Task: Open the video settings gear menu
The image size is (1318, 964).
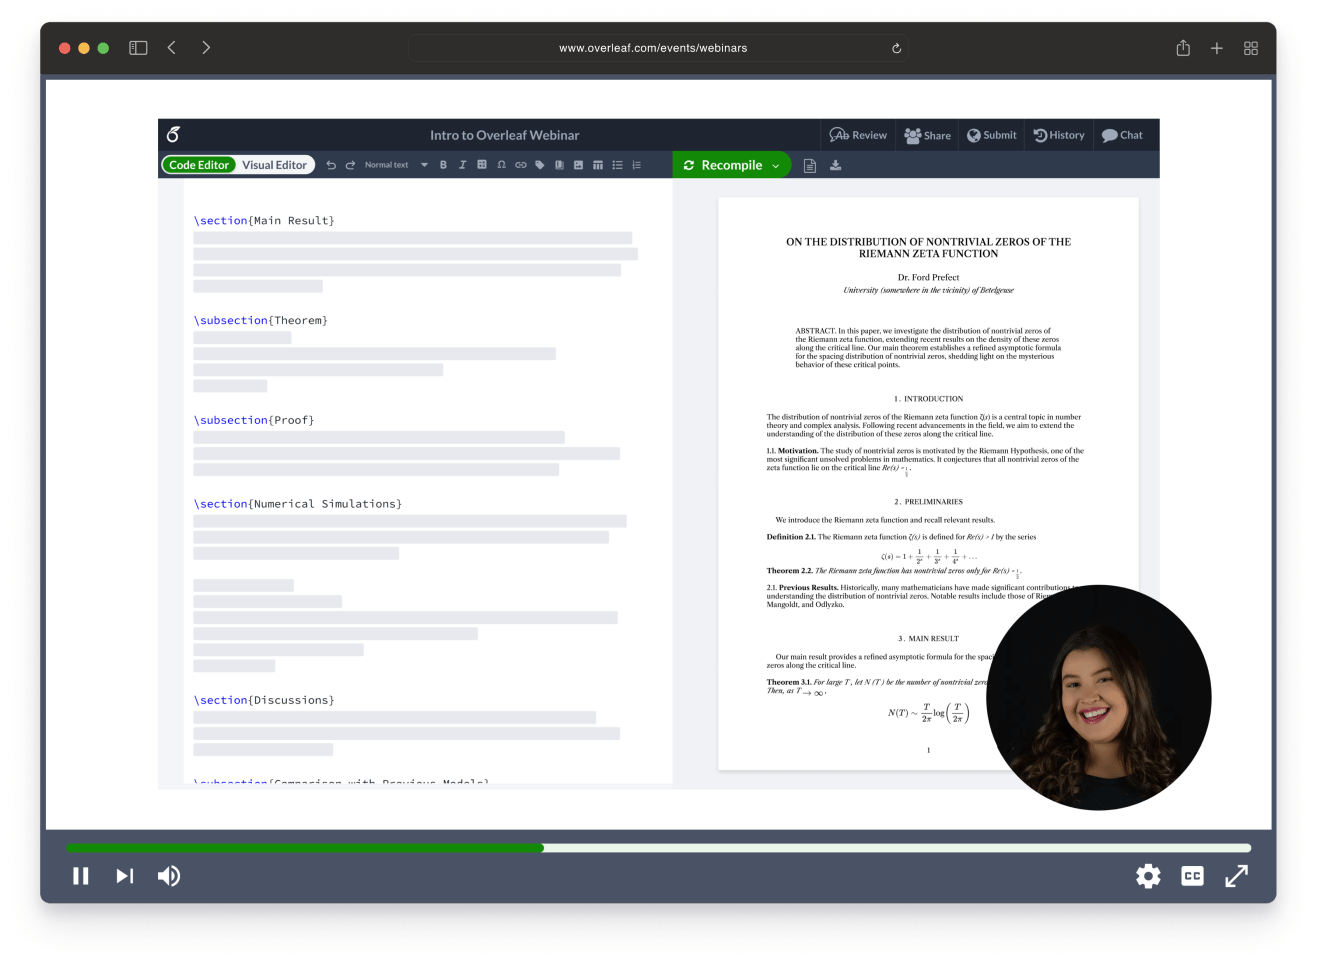Action: point(1148,876)
